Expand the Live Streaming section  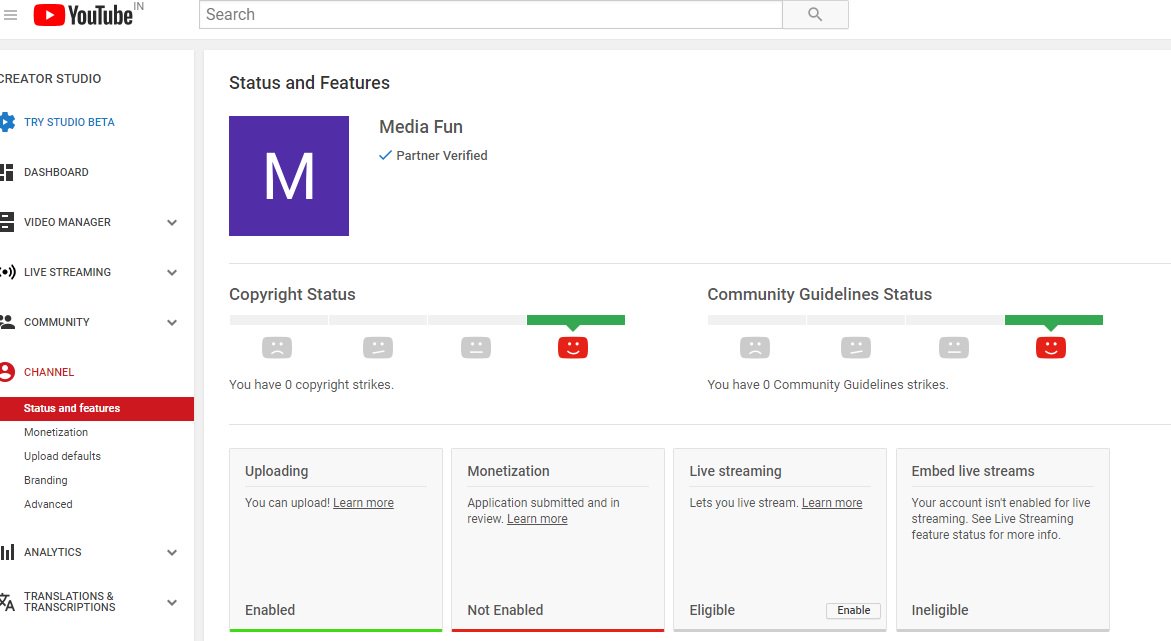(172, 273)
